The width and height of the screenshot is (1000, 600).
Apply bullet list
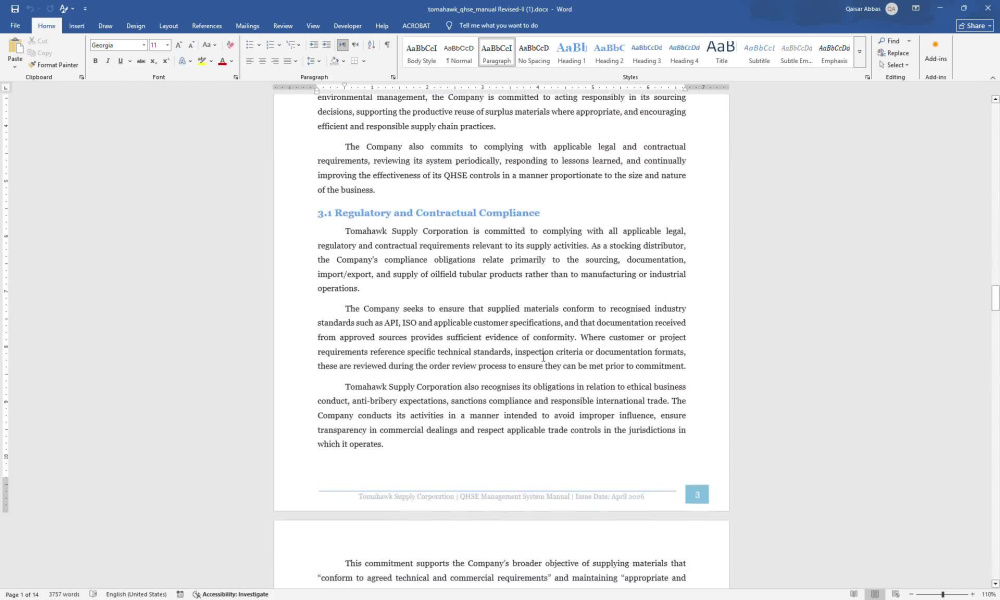pyautogui.click(x=250, y=45)
